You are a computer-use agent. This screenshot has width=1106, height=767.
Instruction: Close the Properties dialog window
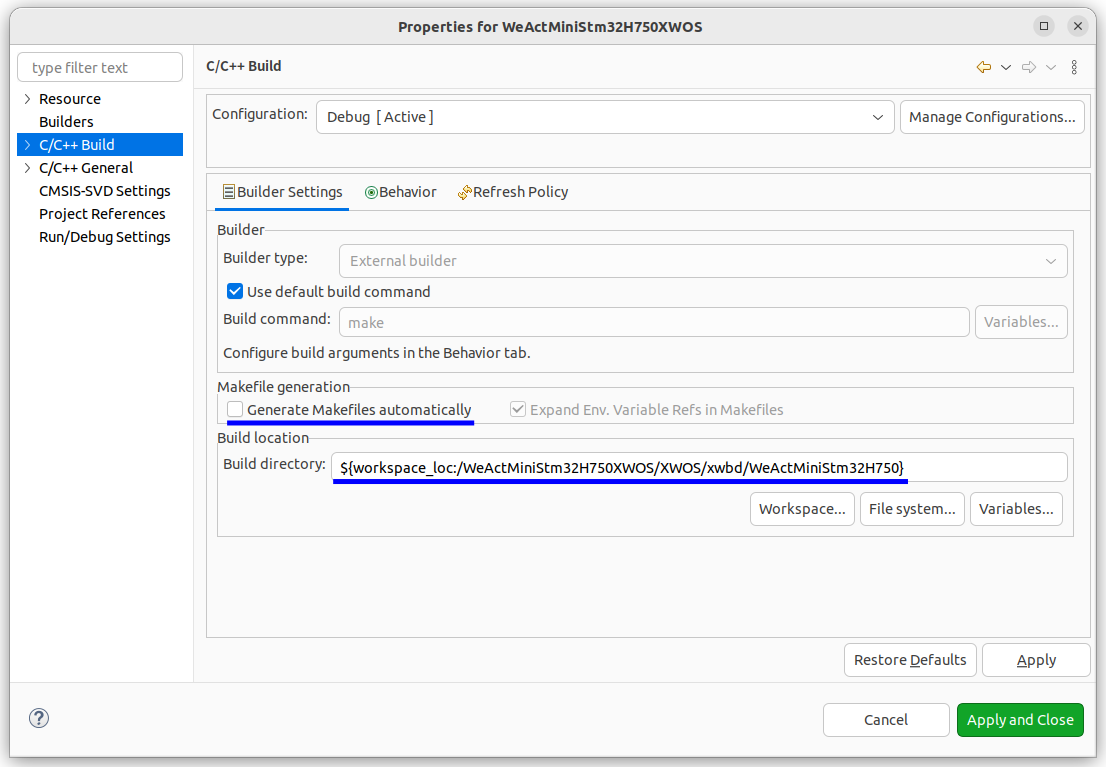click(1078, 26)
